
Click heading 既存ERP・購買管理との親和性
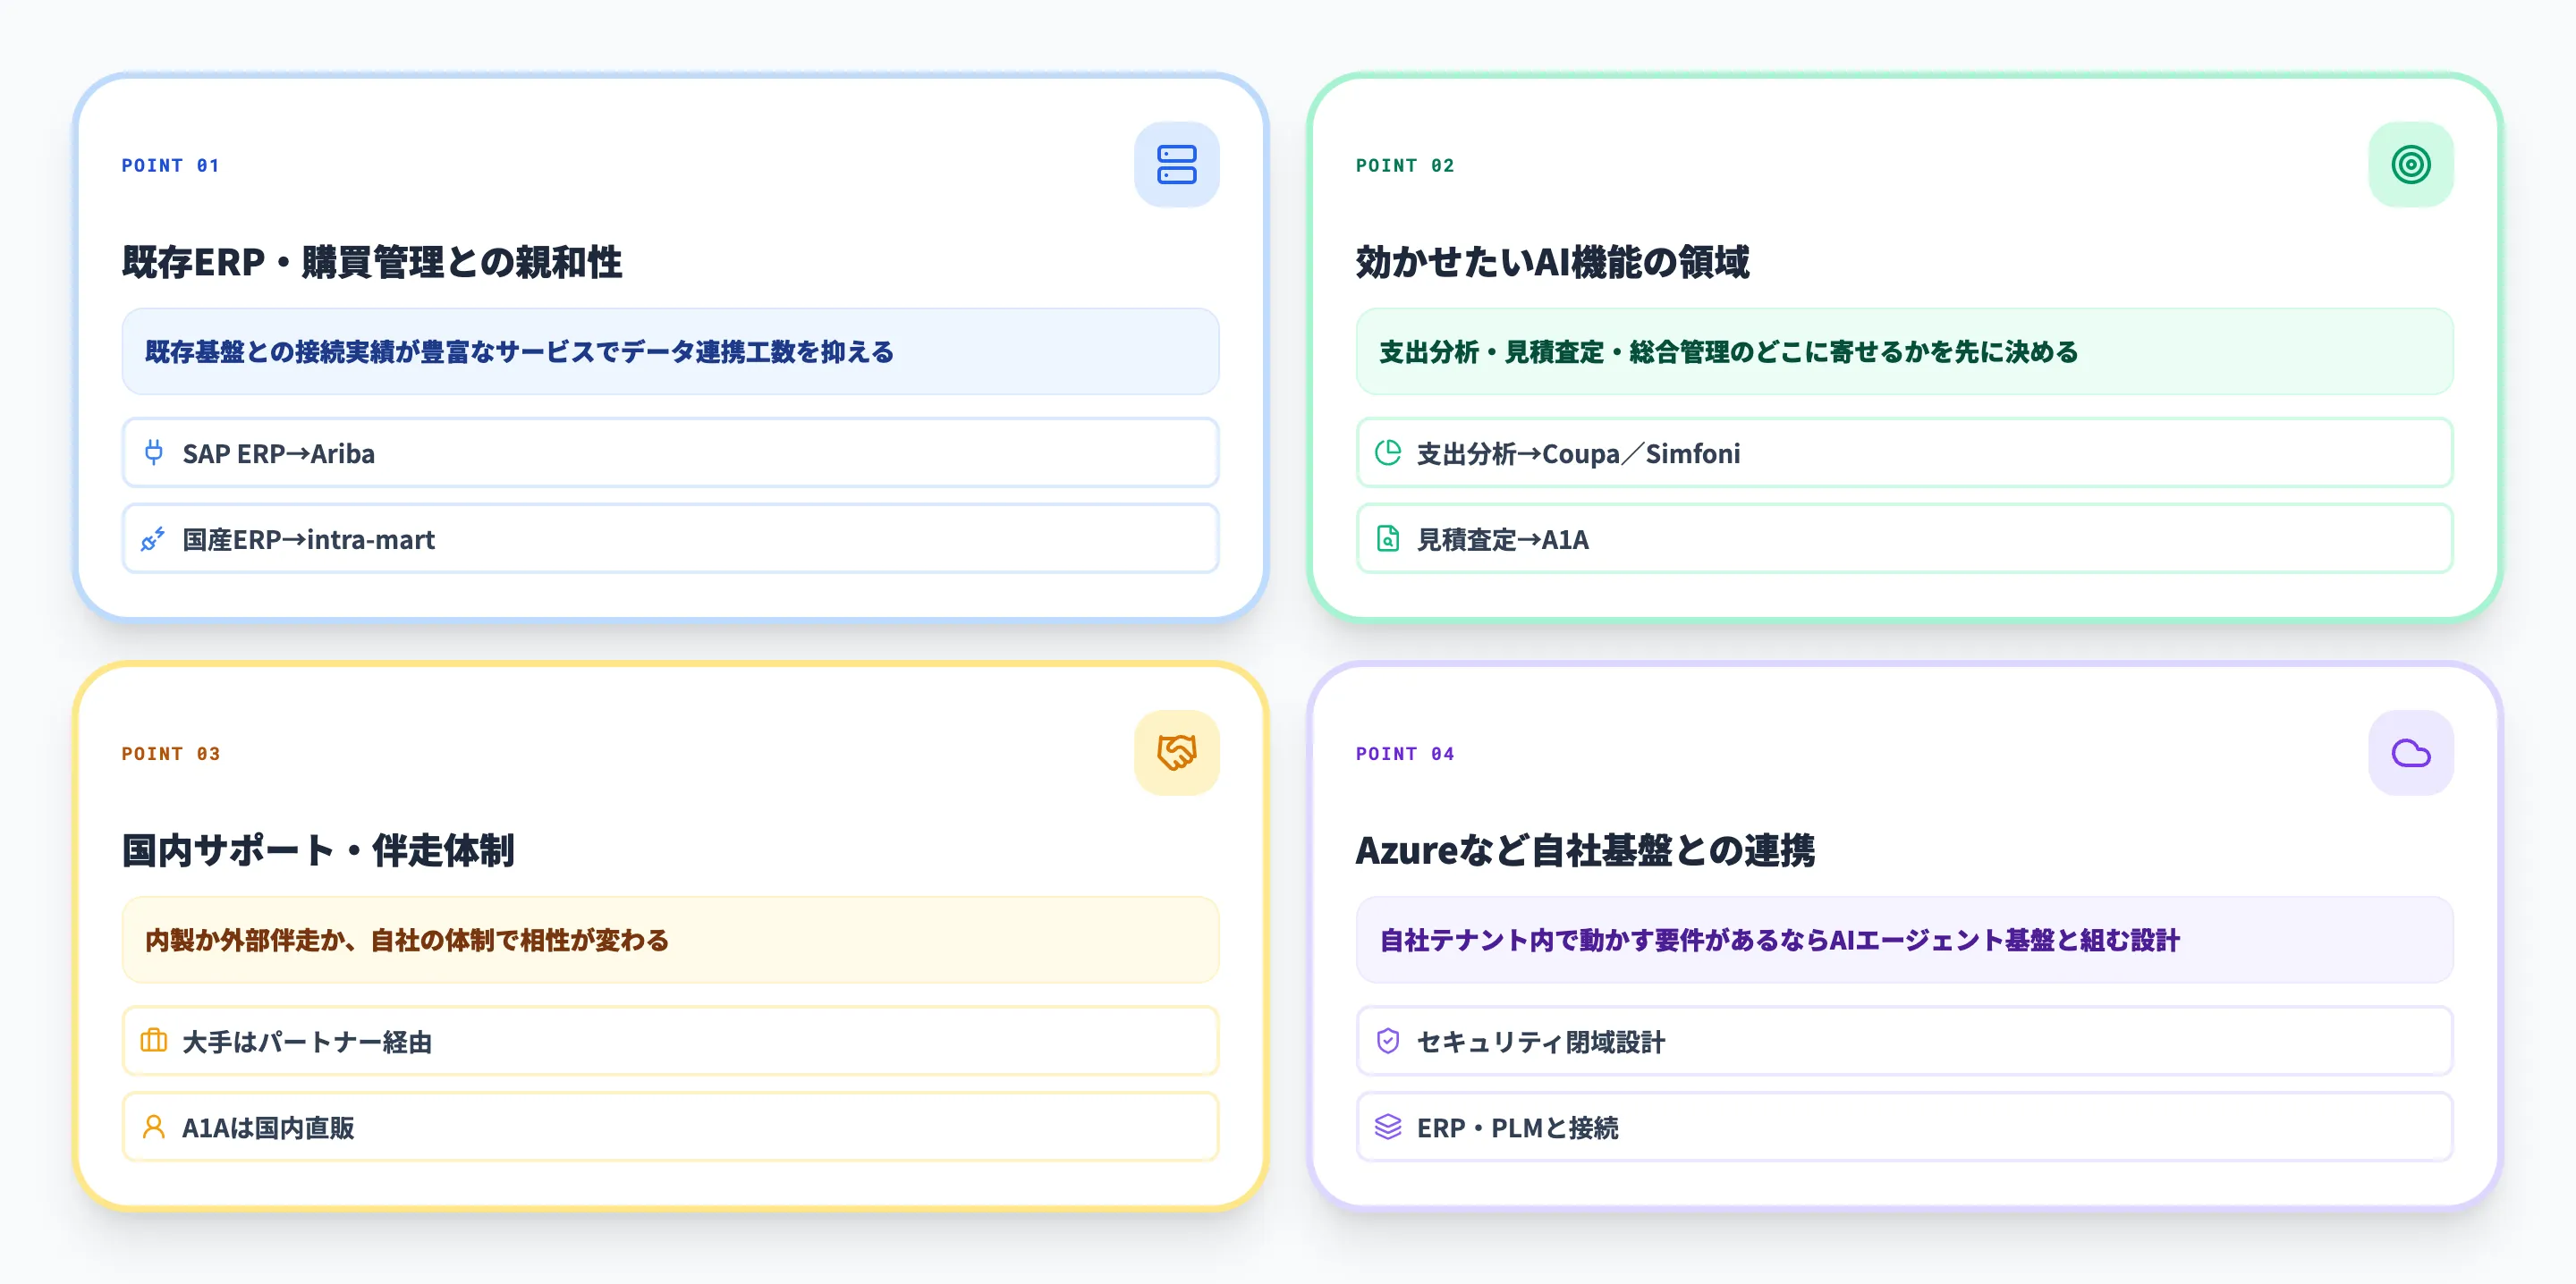click(372, 262)
